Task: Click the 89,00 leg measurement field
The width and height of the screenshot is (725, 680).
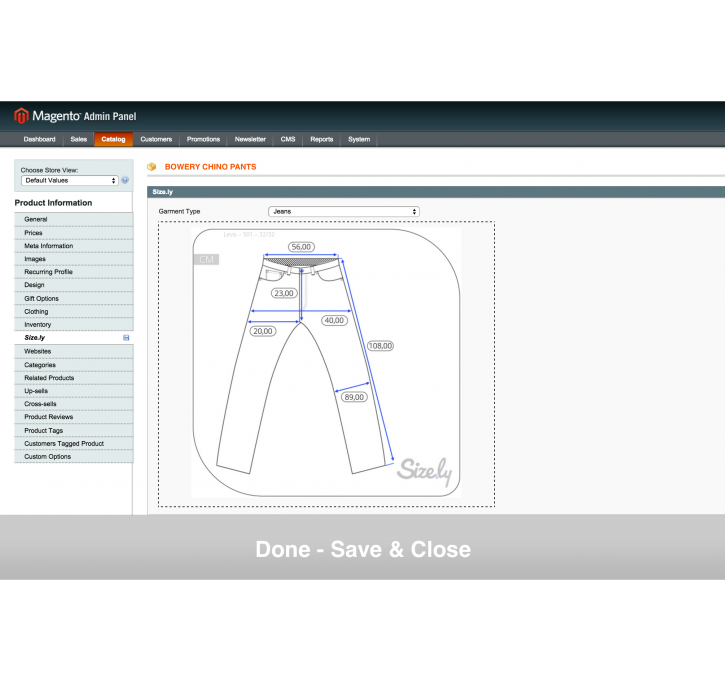Action: click(x=354, y=397)
